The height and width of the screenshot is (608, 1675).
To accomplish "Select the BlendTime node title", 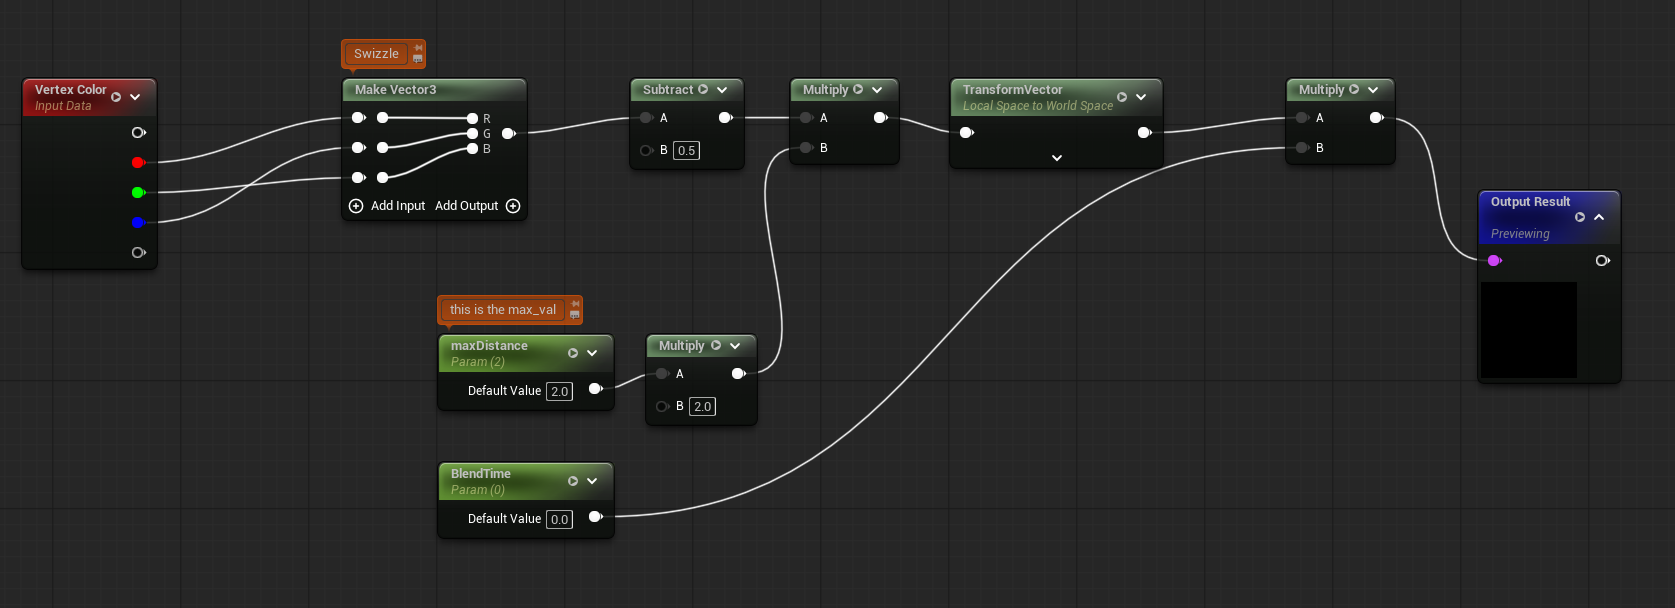I will pyautogui.click(x=481, y=474).
